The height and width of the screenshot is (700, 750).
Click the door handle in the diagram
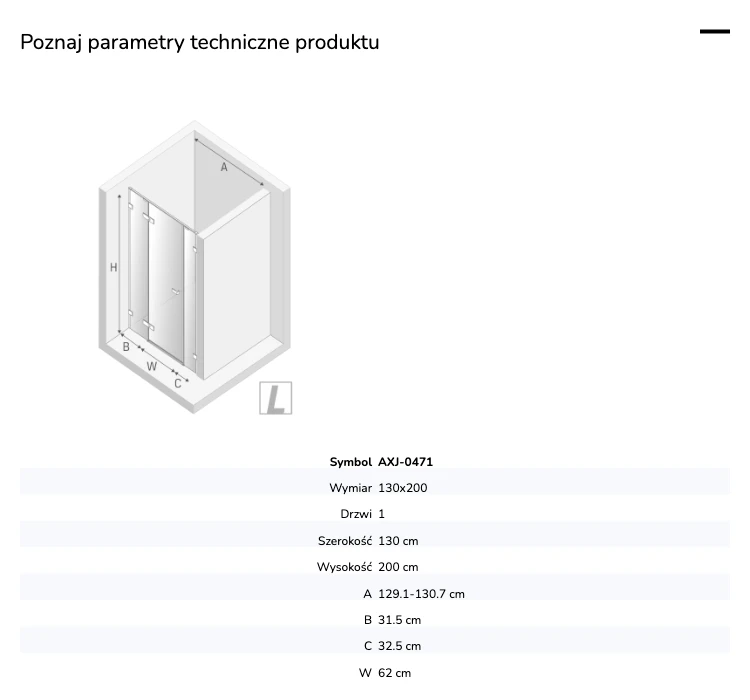176,291
